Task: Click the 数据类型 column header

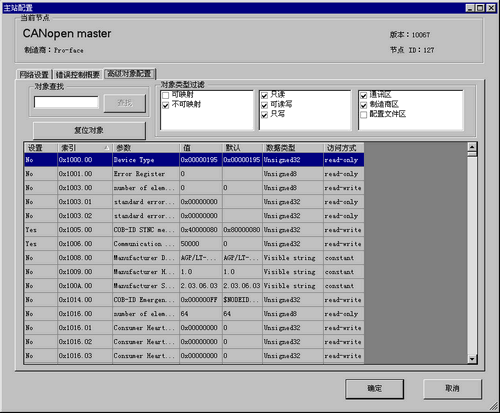Action: [293, 148]
